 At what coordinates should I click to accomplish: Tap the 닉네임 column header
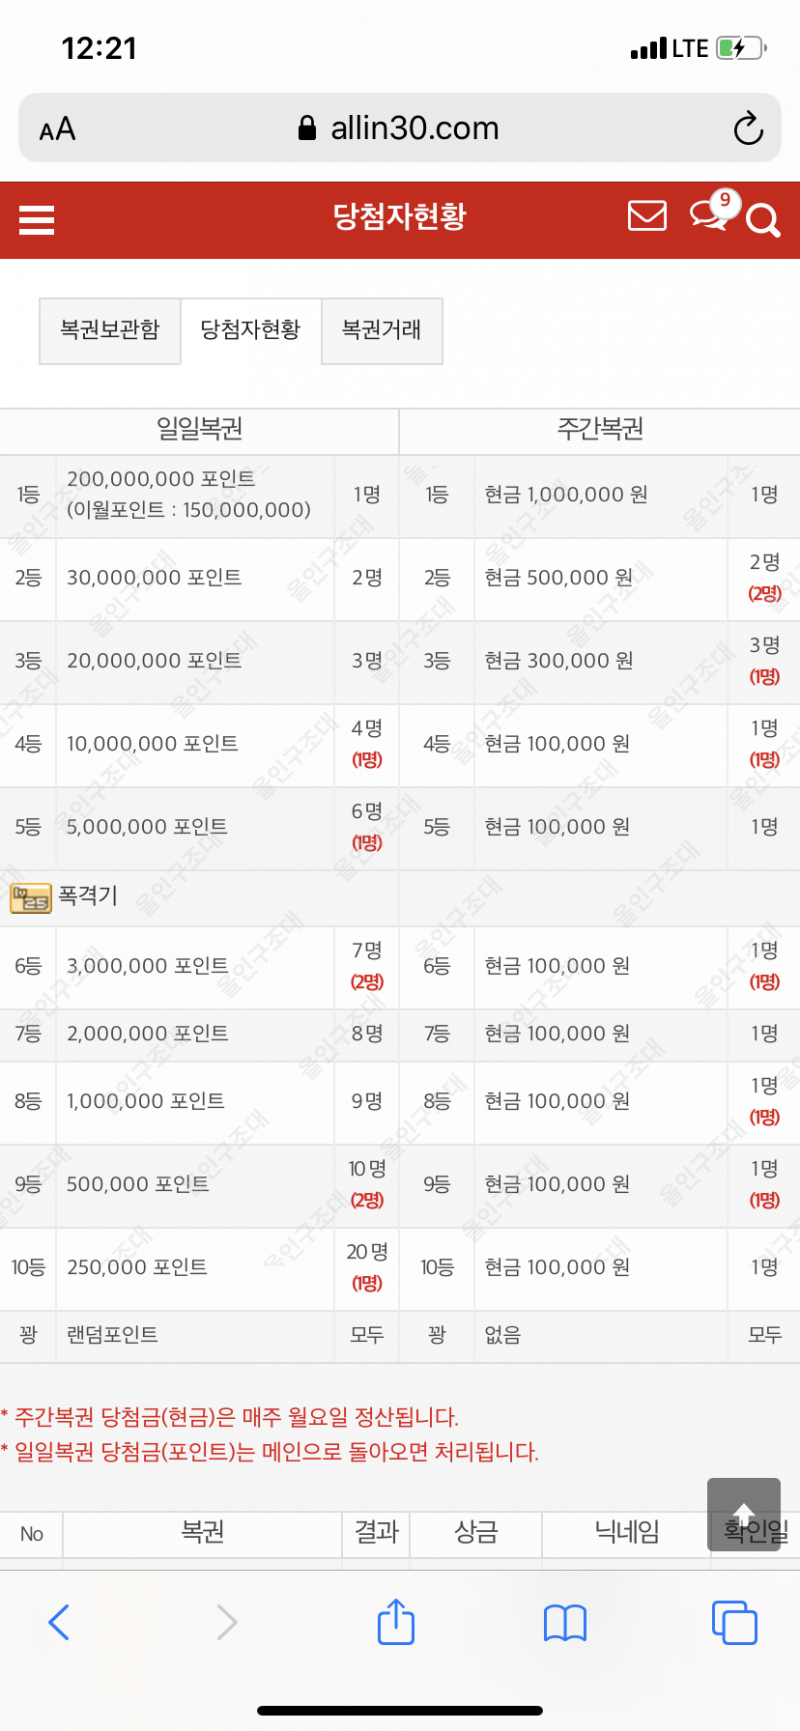[x=627, y=1533]
